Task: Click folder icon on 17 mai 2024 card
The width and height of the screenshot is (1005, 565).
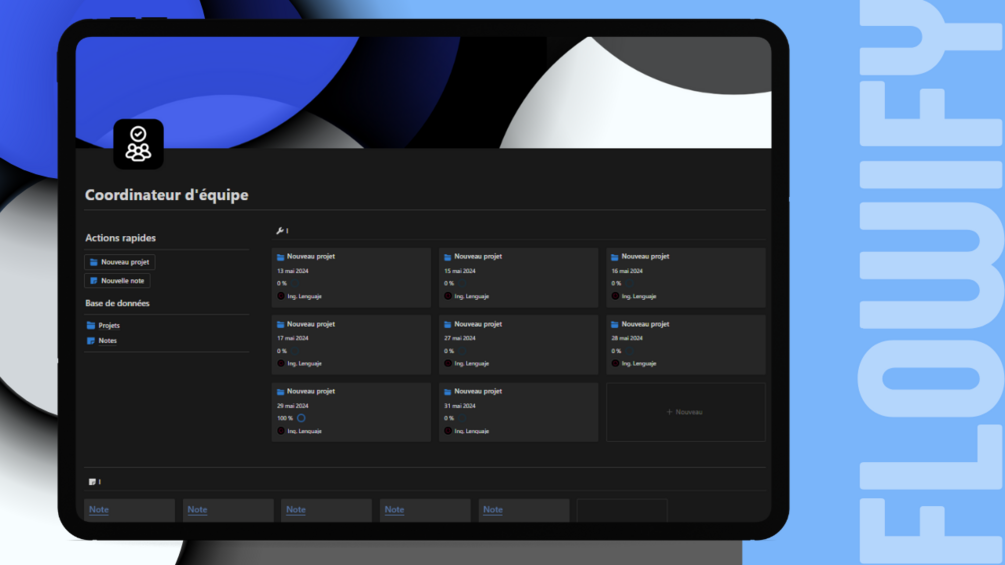Action: click(281, 324)
